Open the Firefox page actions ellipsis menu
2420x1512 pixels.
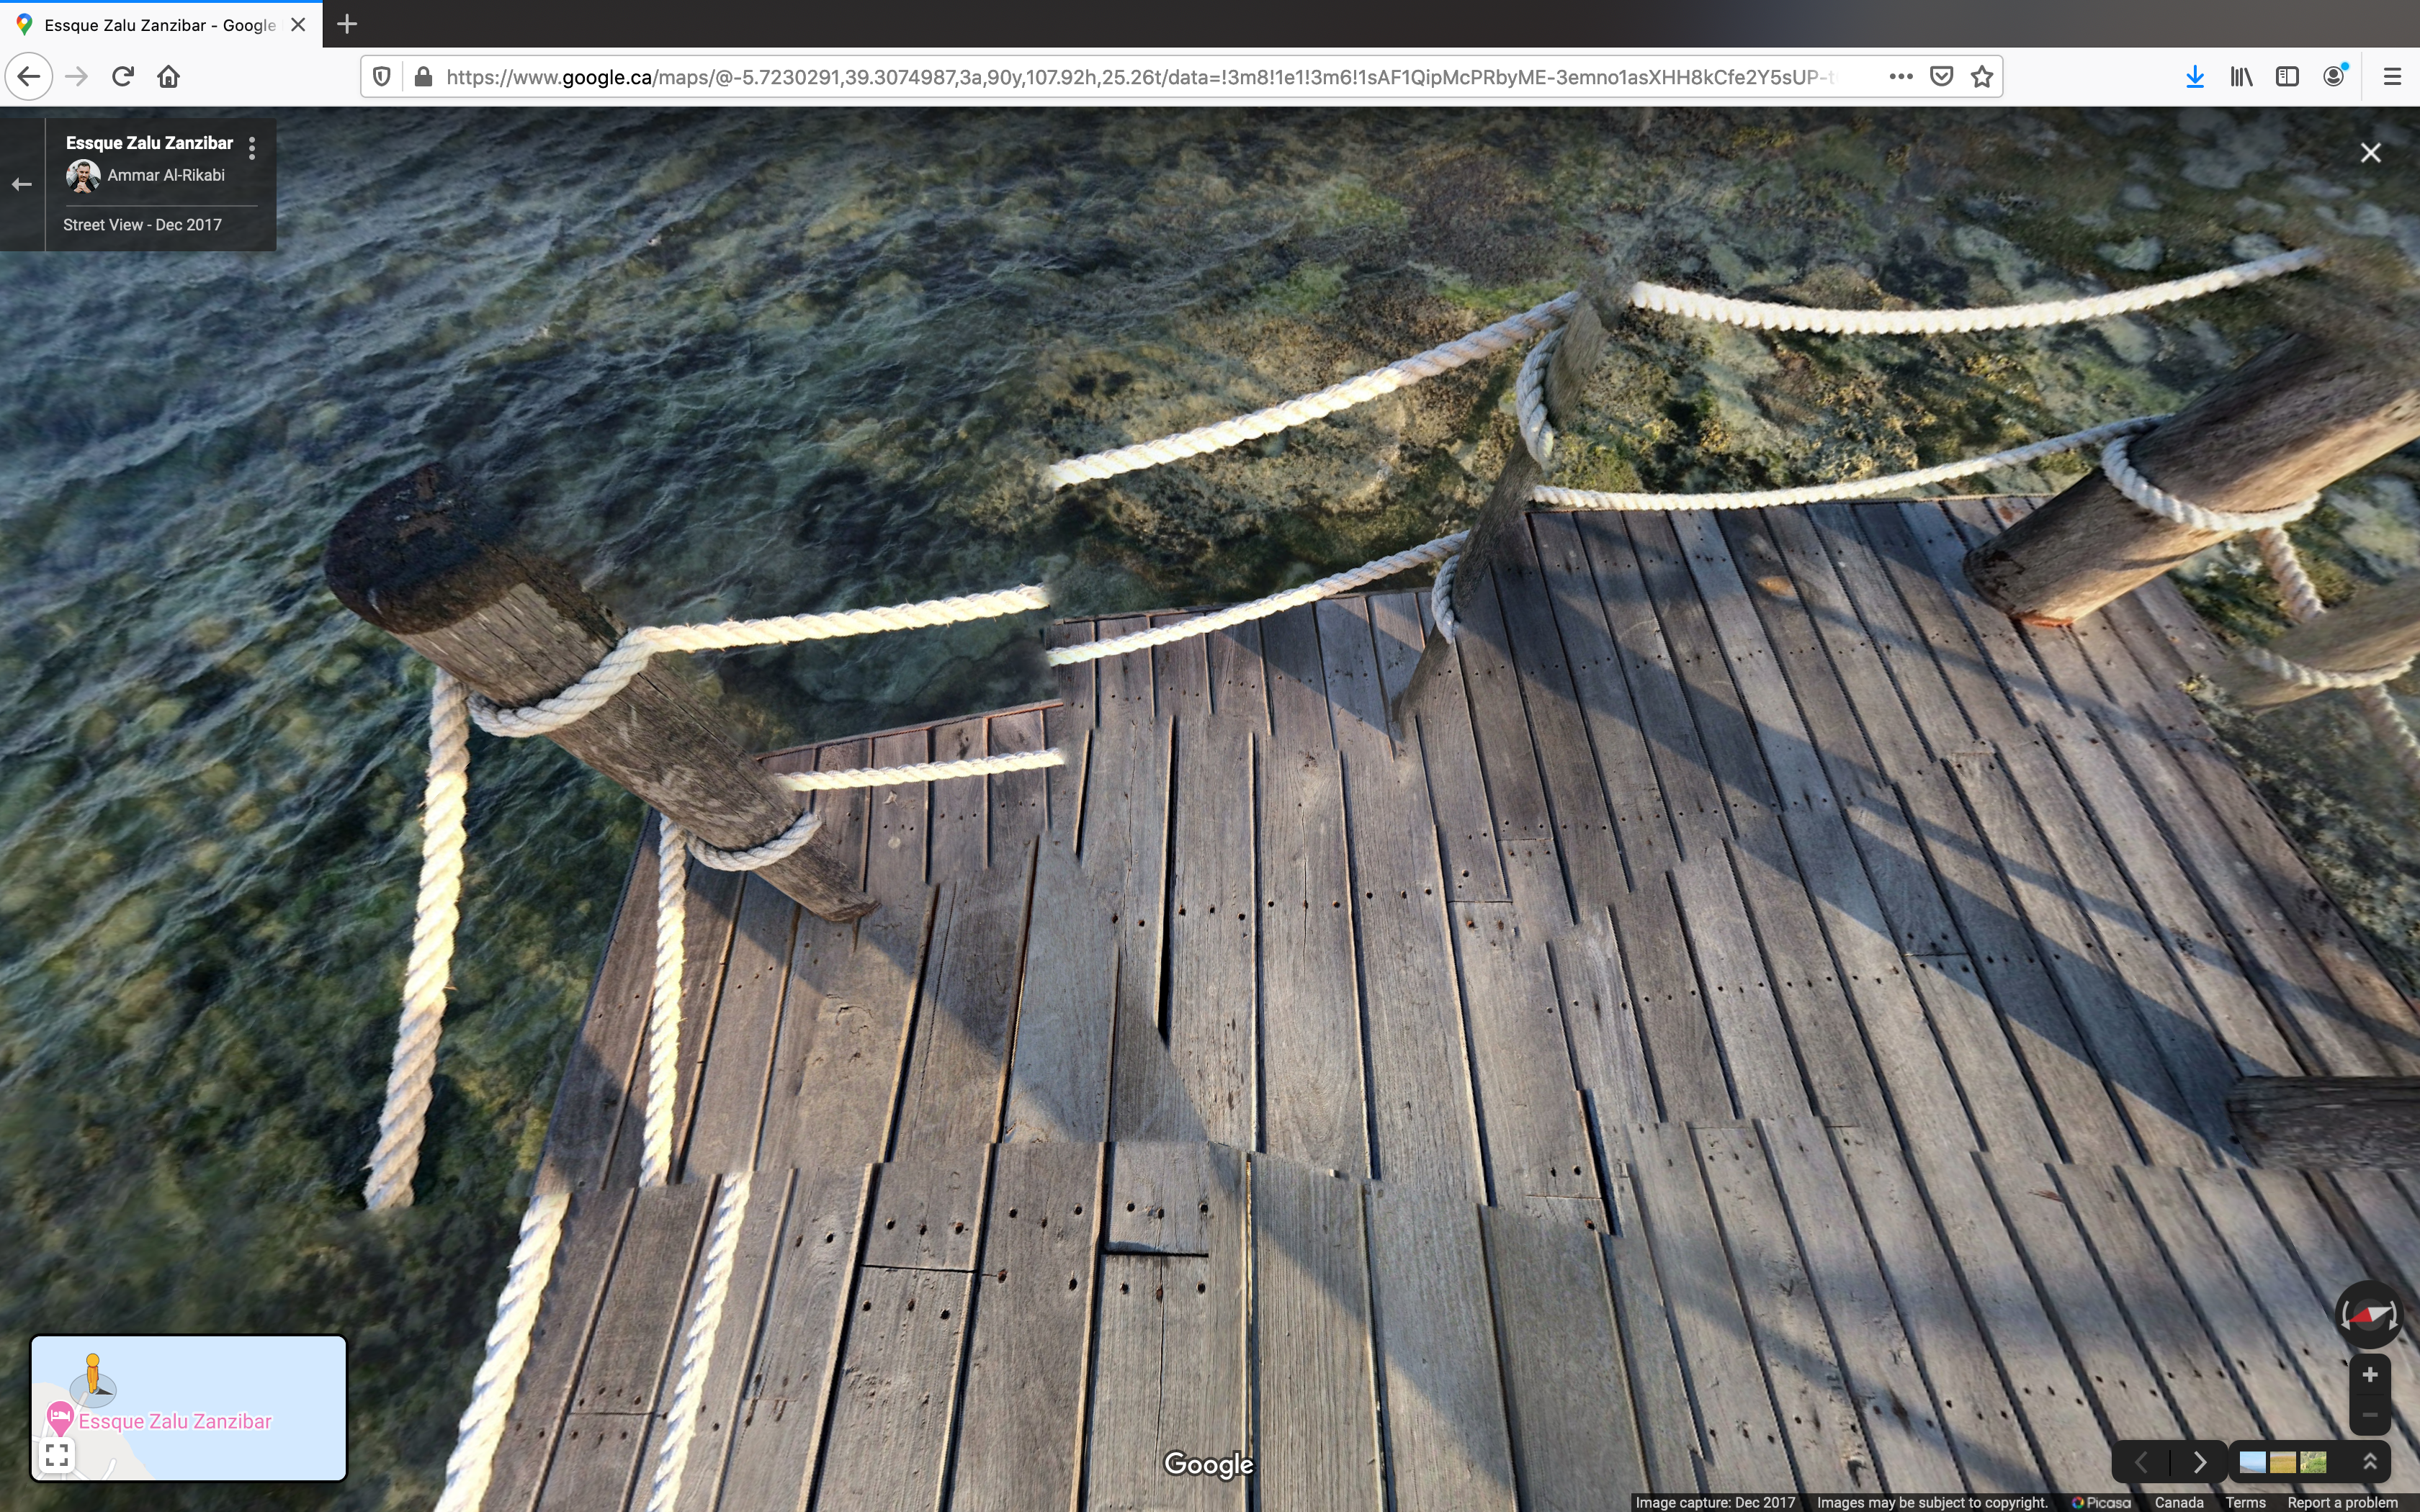[1900, 77]
